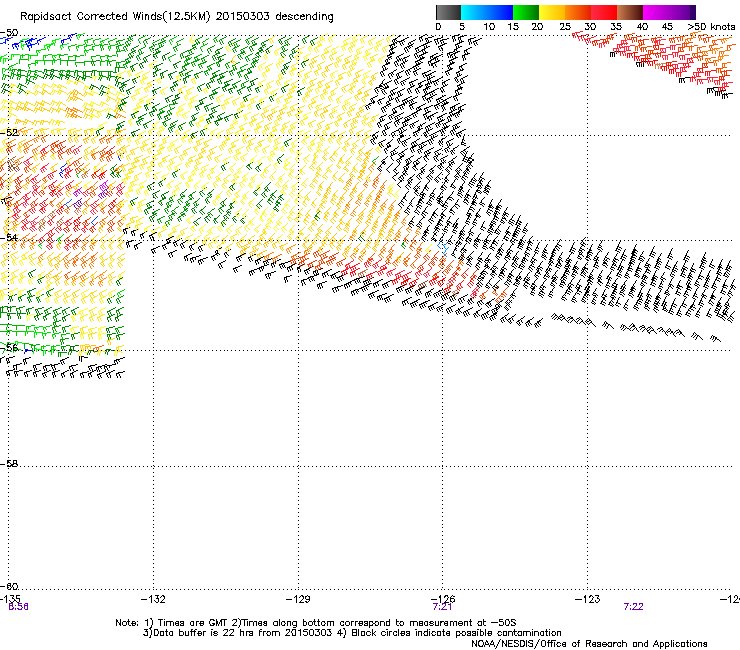
Task: Click the purple time stamp below -135
Action: pyautogui.click(x=18, y=607)
